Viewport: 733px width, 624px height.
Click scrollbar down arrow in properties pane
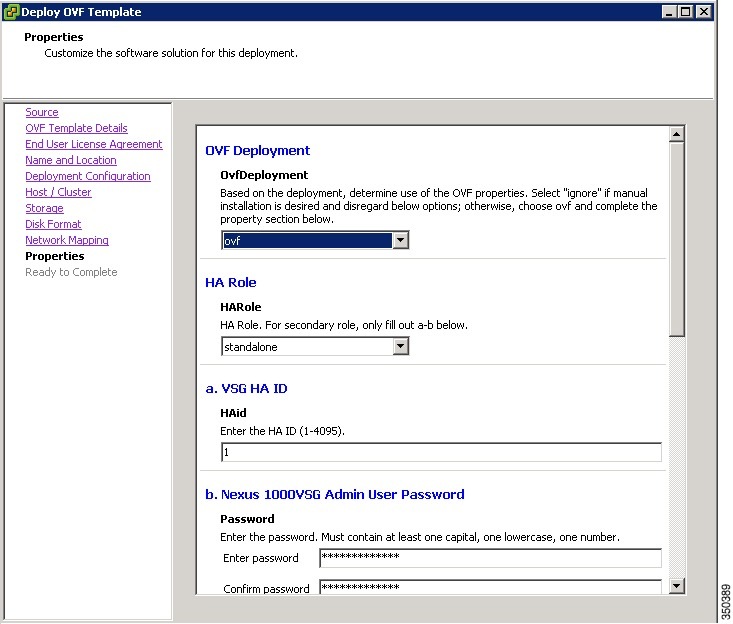pos(676,585)
